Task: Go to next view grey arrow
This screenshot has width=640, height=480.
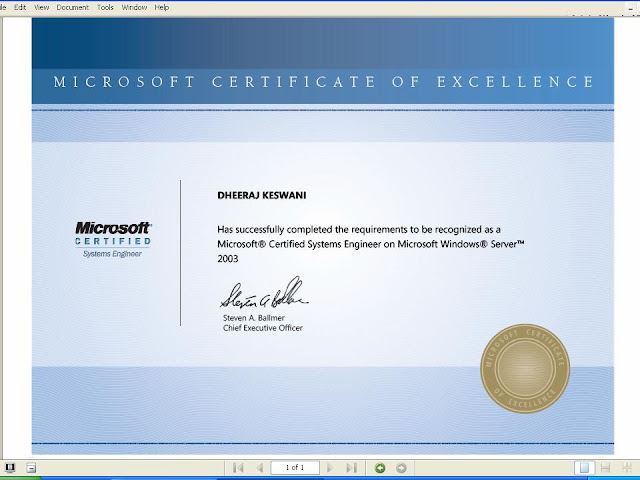Action: pos(401,468)
